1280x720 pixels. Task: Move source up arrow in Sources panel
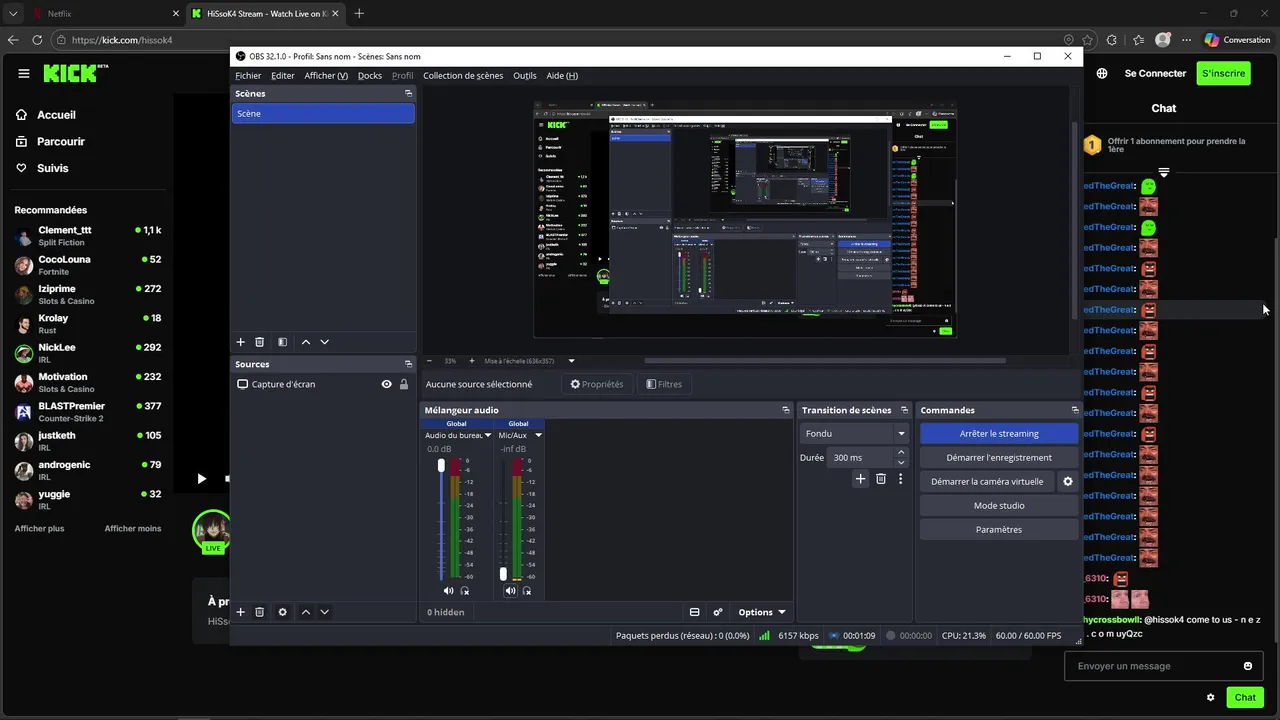(x=306, y=612)
